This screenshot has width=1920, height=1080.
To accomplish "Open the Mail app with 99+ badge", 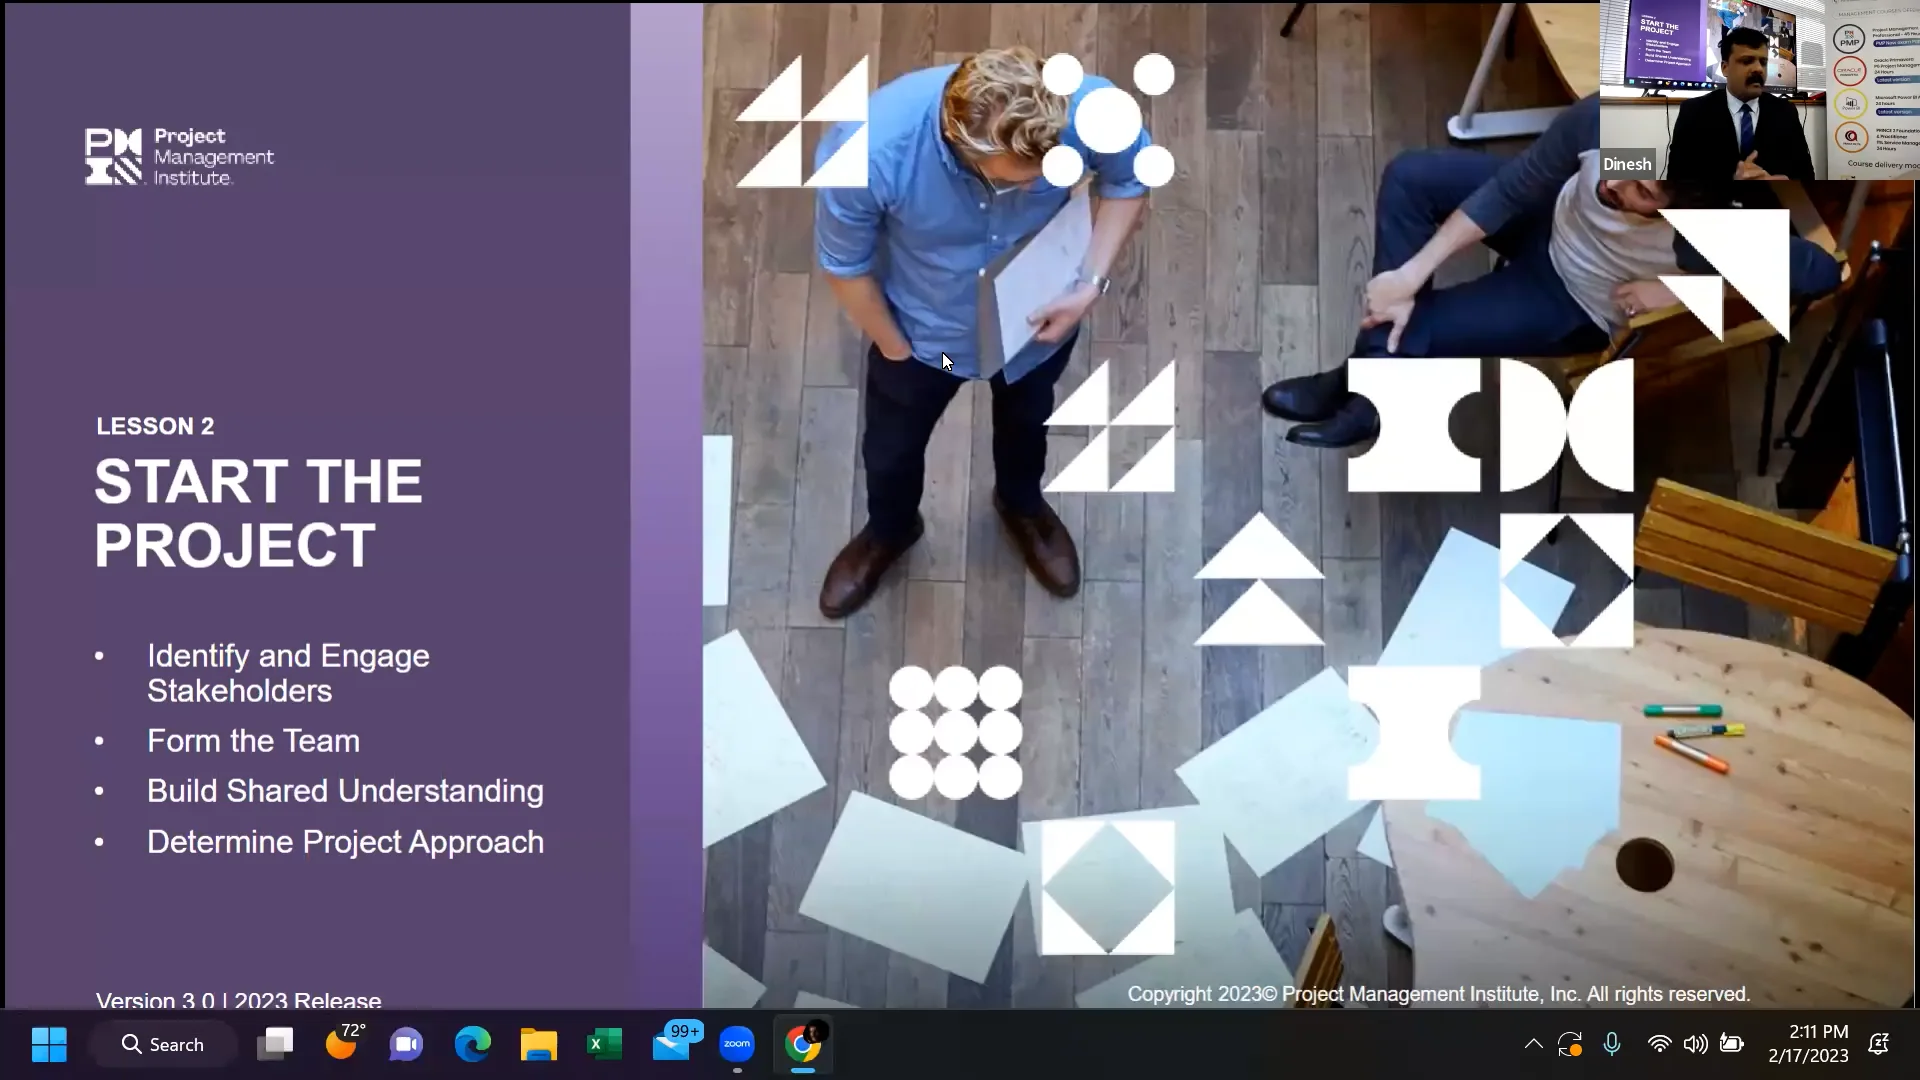I will click(x=672, y=1044).
